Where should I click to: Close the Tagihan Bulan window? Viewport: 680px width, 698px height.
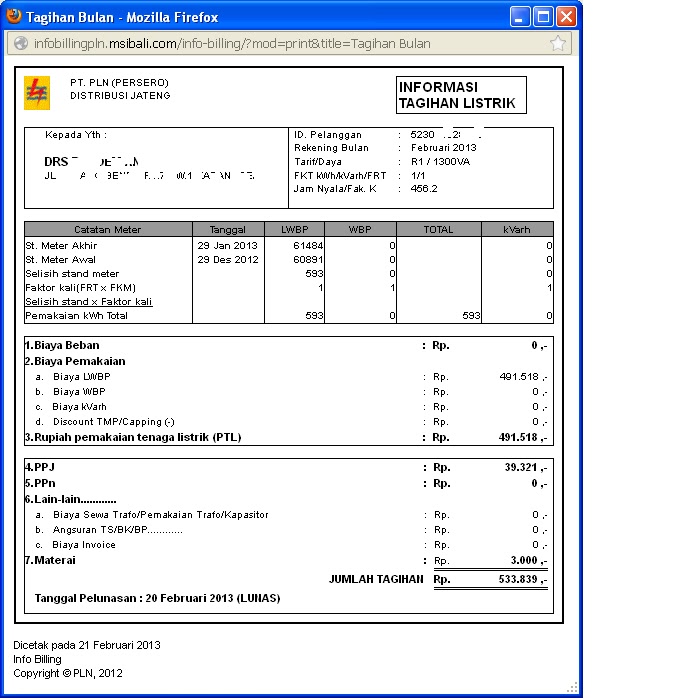(x=566, y=17)
